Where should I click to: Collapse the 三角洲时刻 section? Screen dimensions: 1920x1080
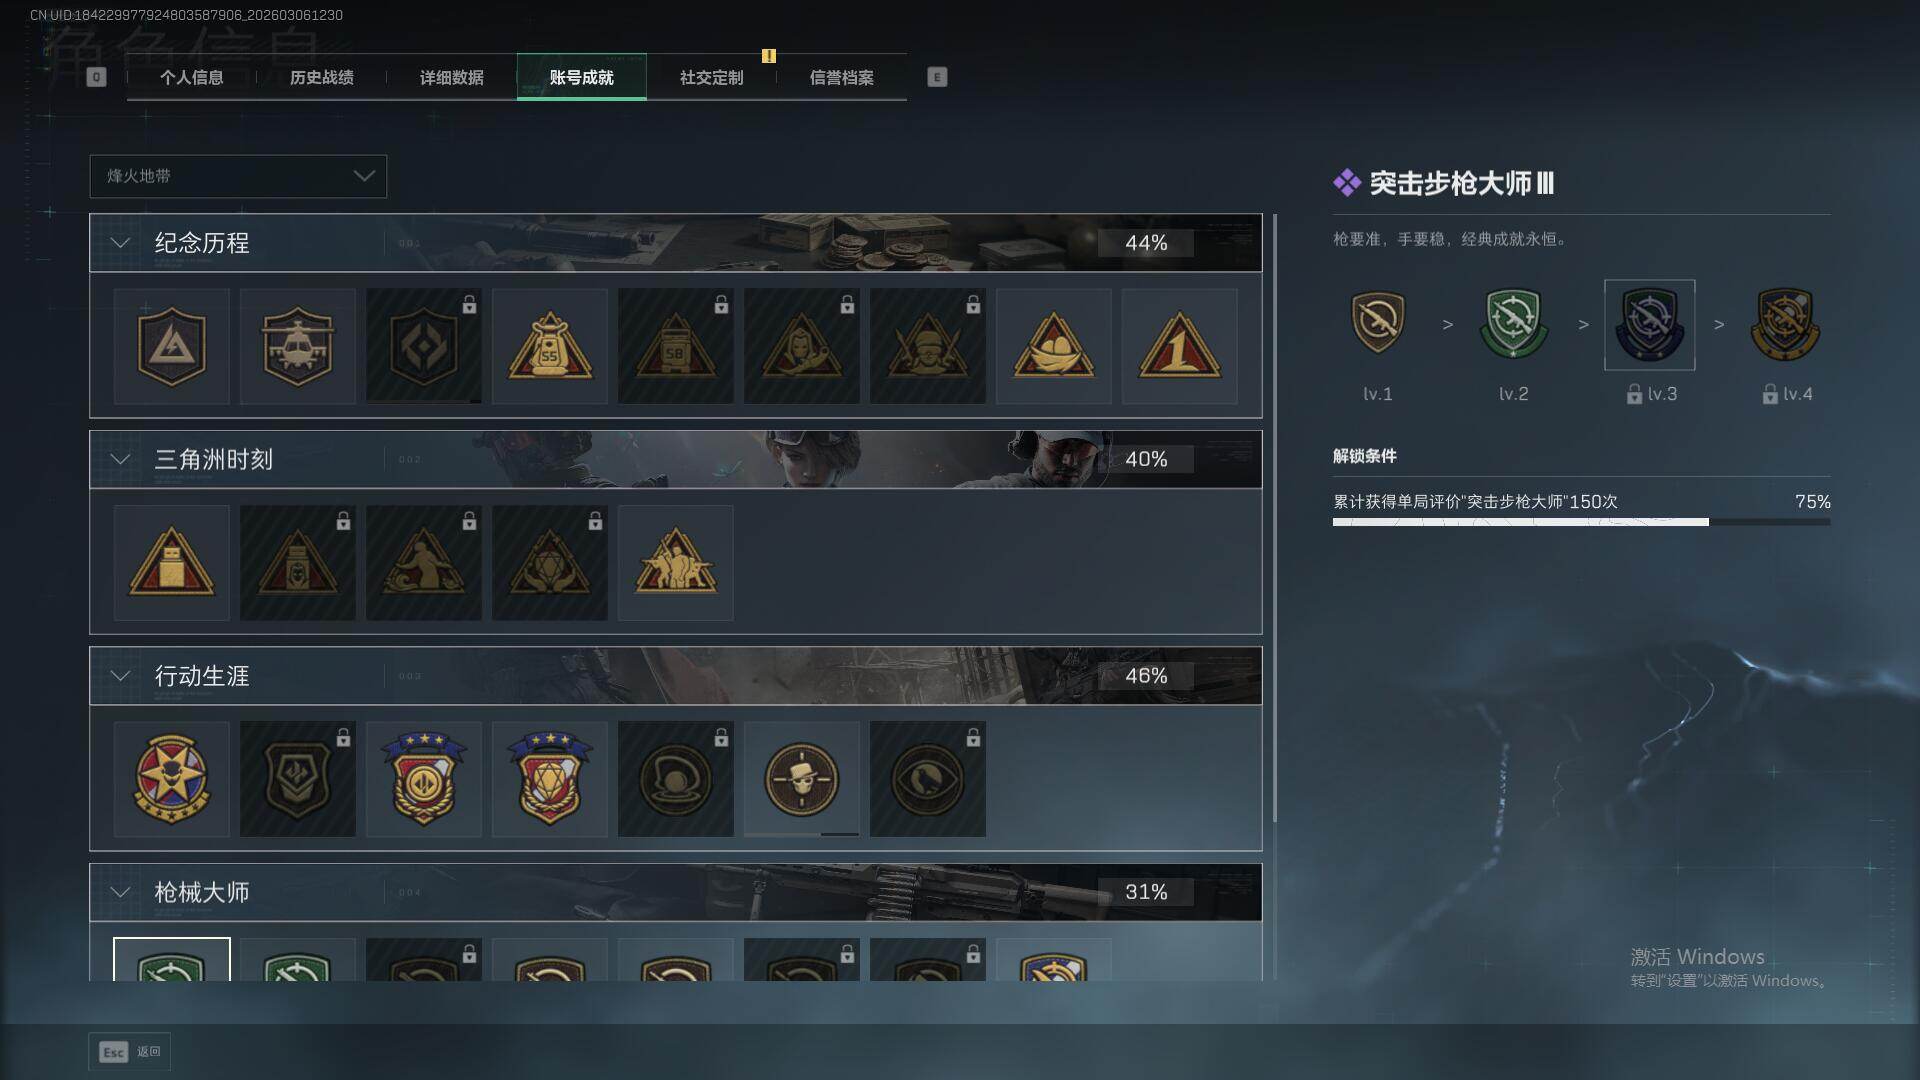pyautogui.click(x=120, y=459)
